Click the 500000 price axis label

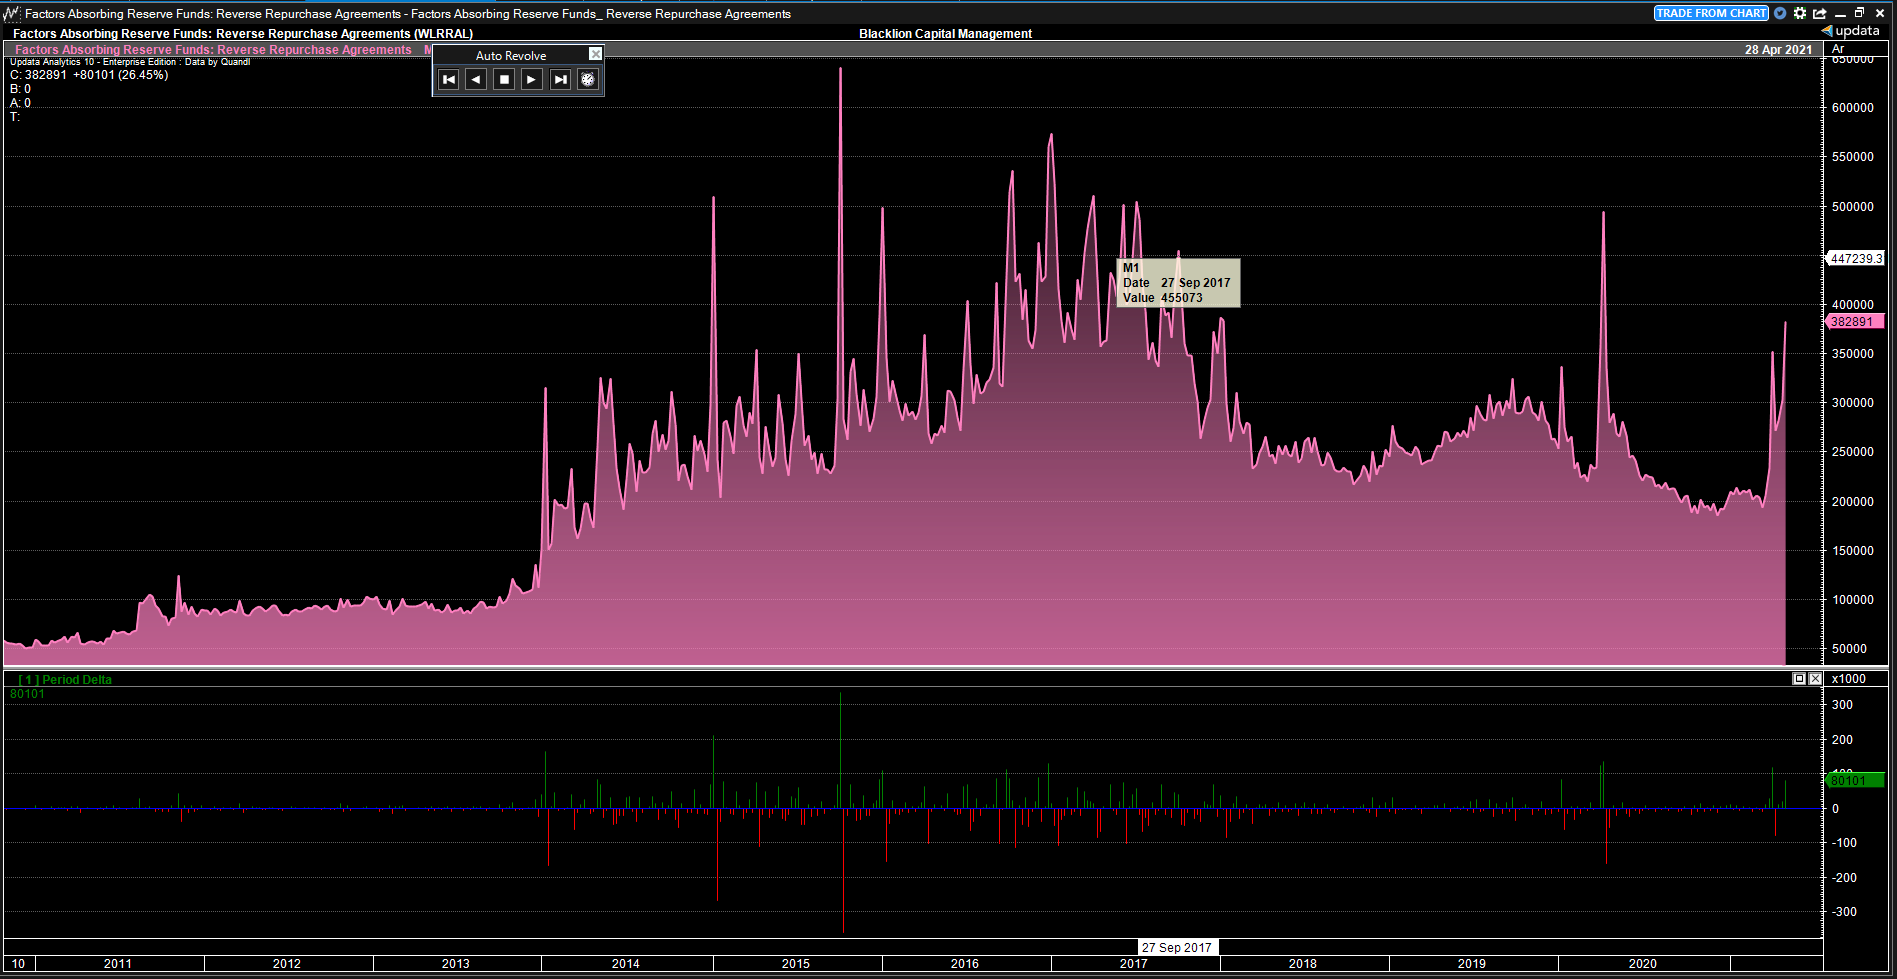(x=1853, y=207)
